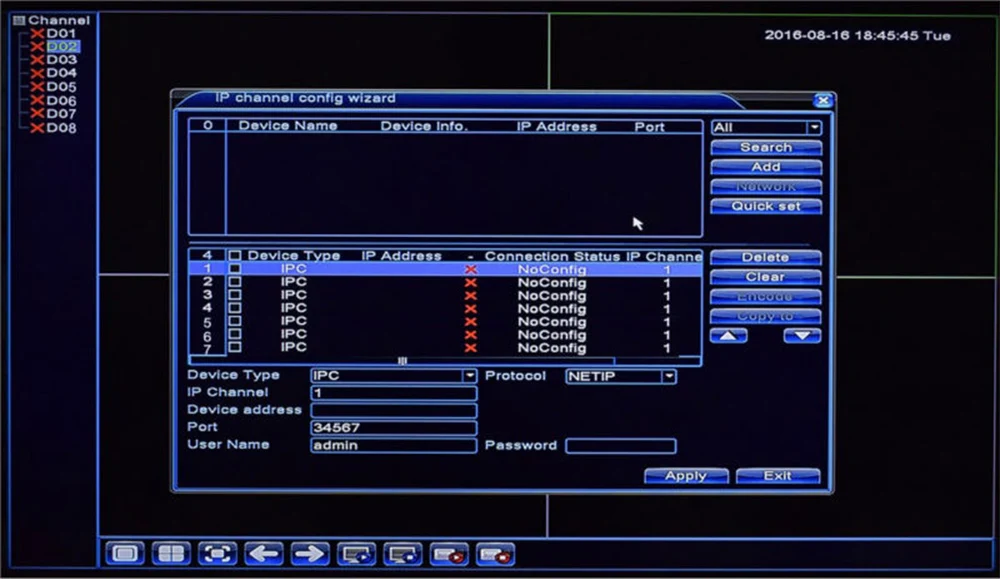
Task: Click the date-time display at top right
Action: tap(857, 36)
